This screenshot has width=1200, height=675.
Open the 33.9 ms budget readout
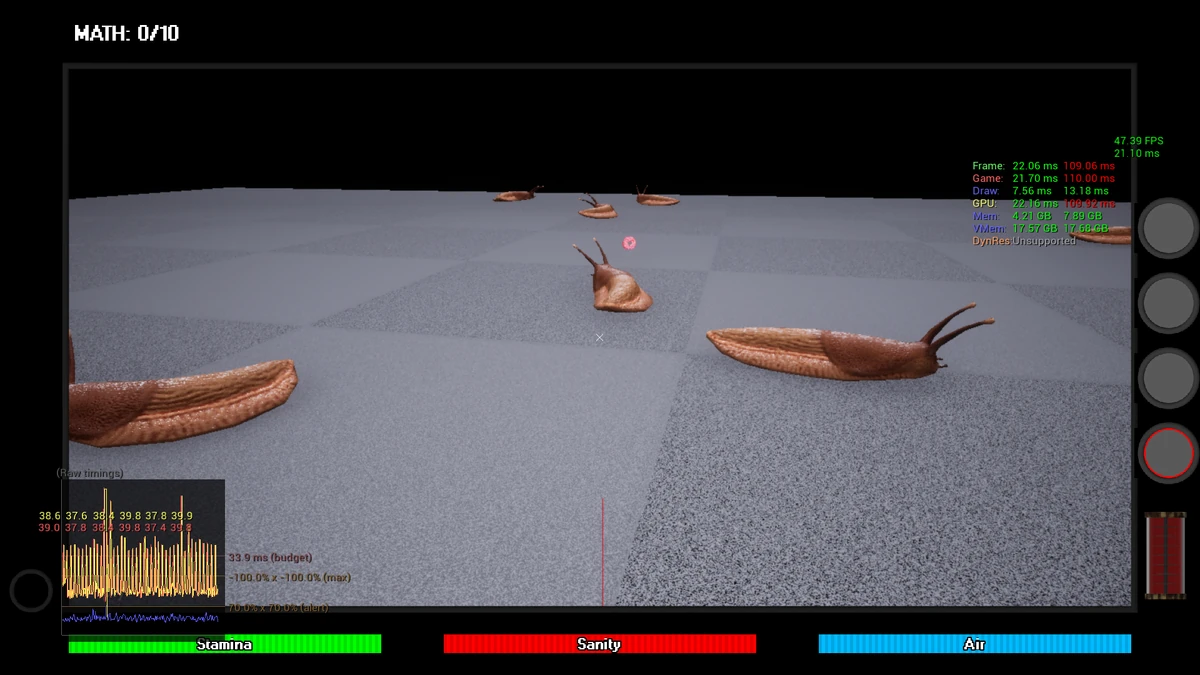270,556
